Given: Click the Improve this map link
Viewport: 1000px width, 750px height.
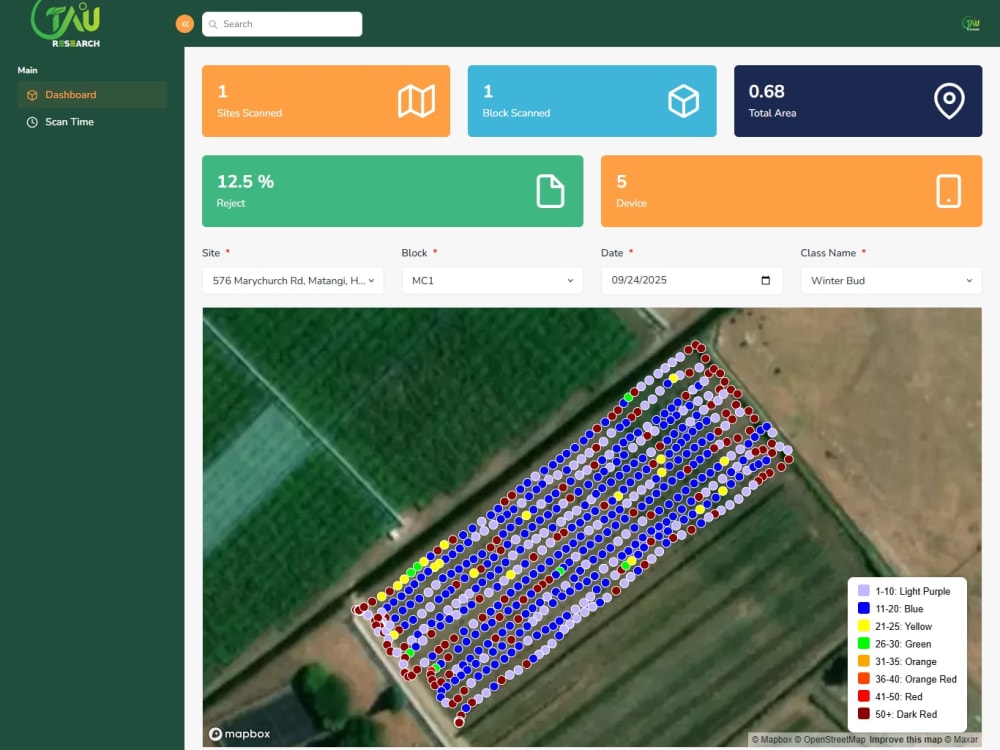Looking at the screenshot, I should (x=905, y=740).
